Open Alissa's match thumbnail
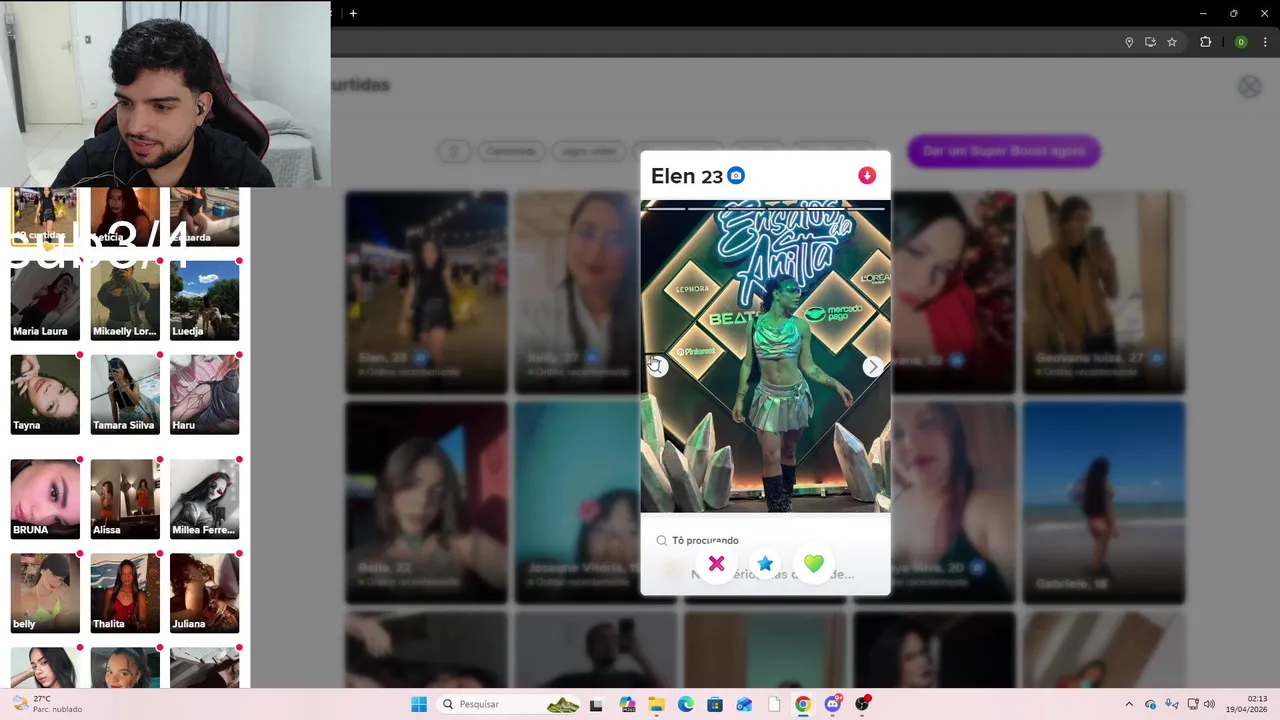 click(125, 499)
